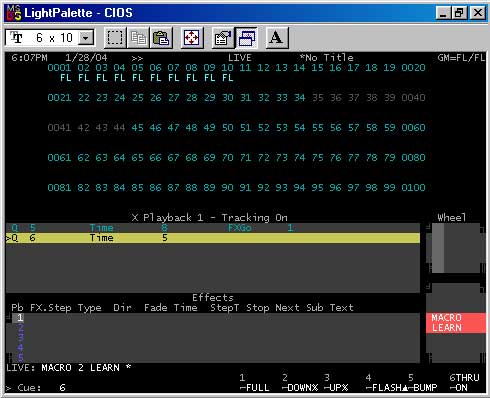Screen dimensions: 490x398
Task: Click softkey 1 FULL
Action: [x=254, y=383]
